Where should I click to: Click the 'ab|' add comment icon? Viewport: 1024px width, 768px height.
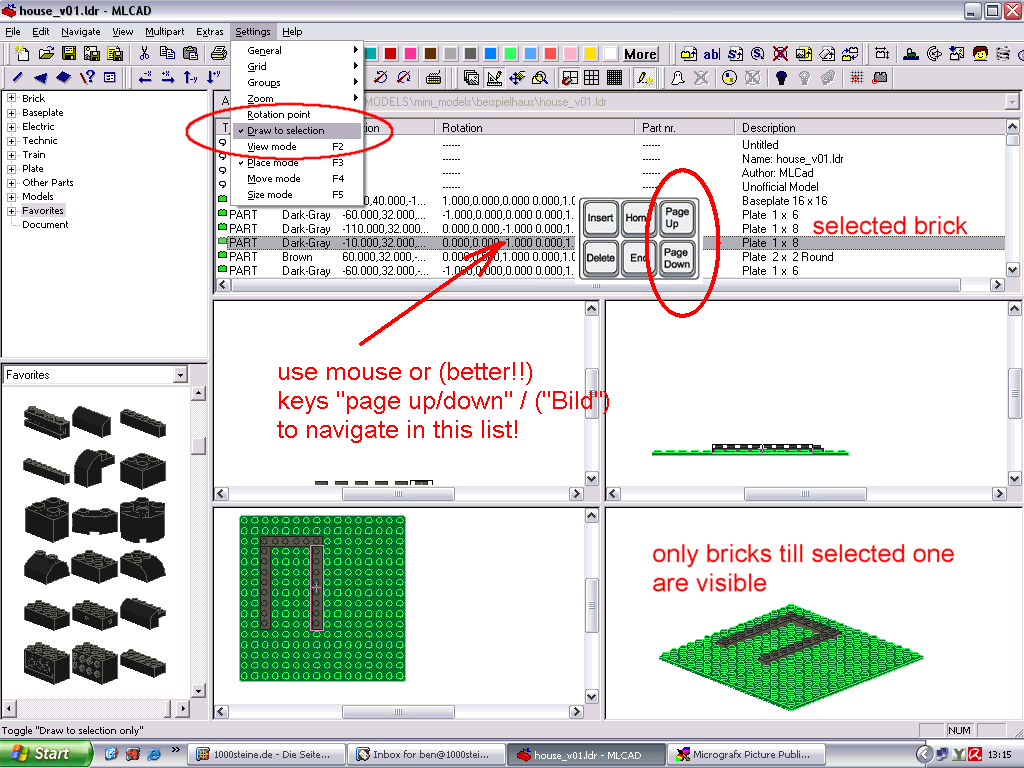click(712, 54)
